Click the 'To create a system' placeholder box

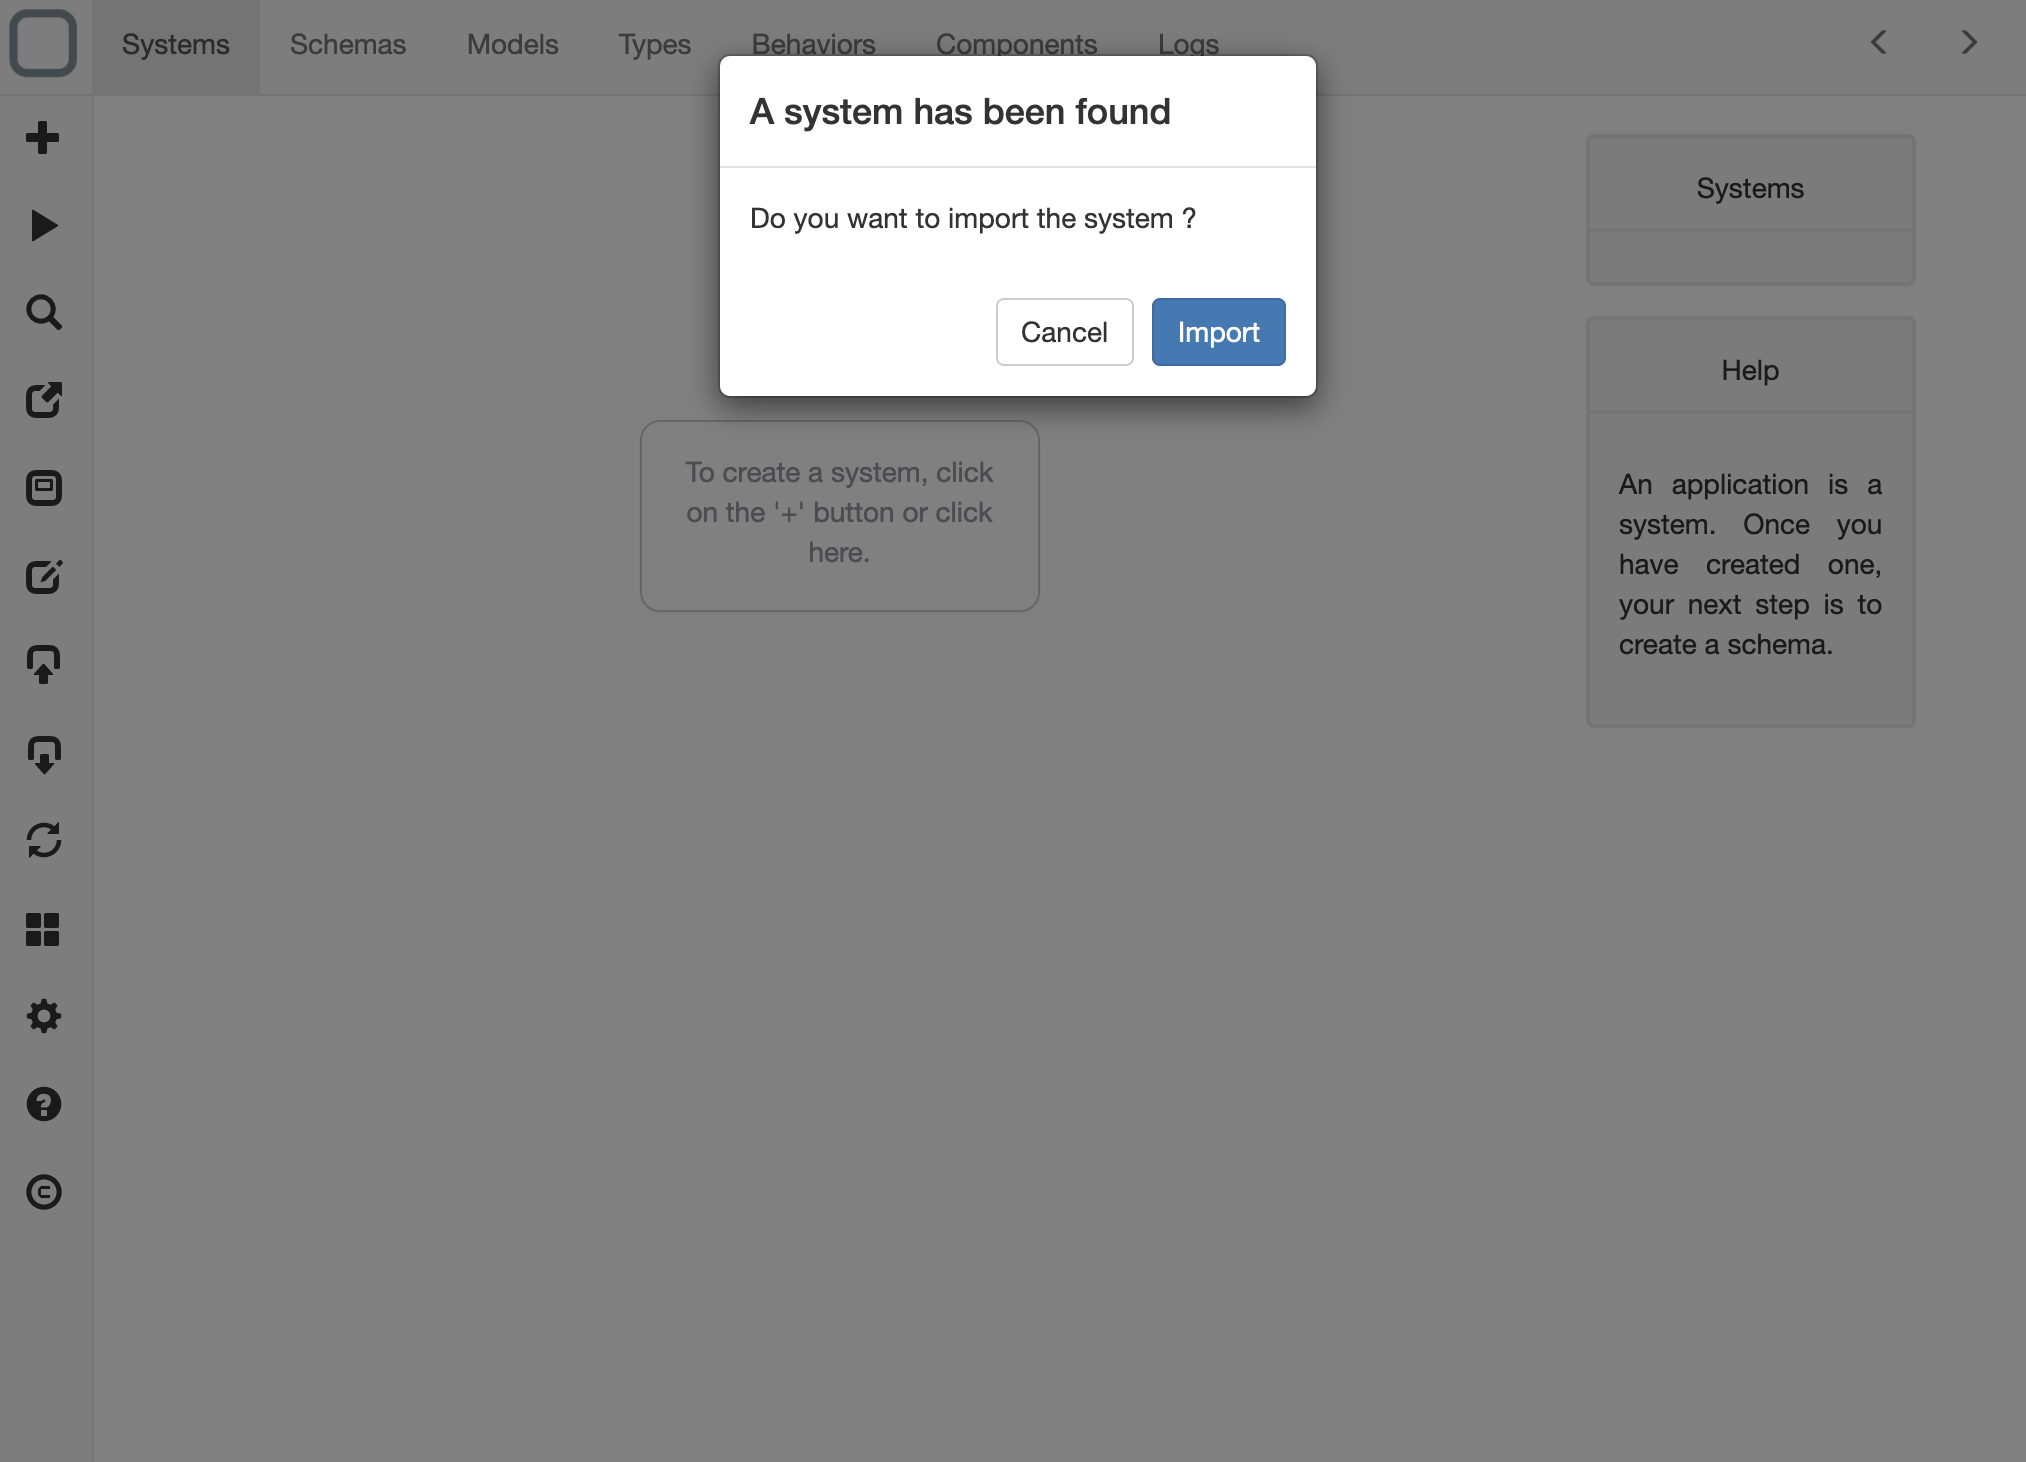840,515
